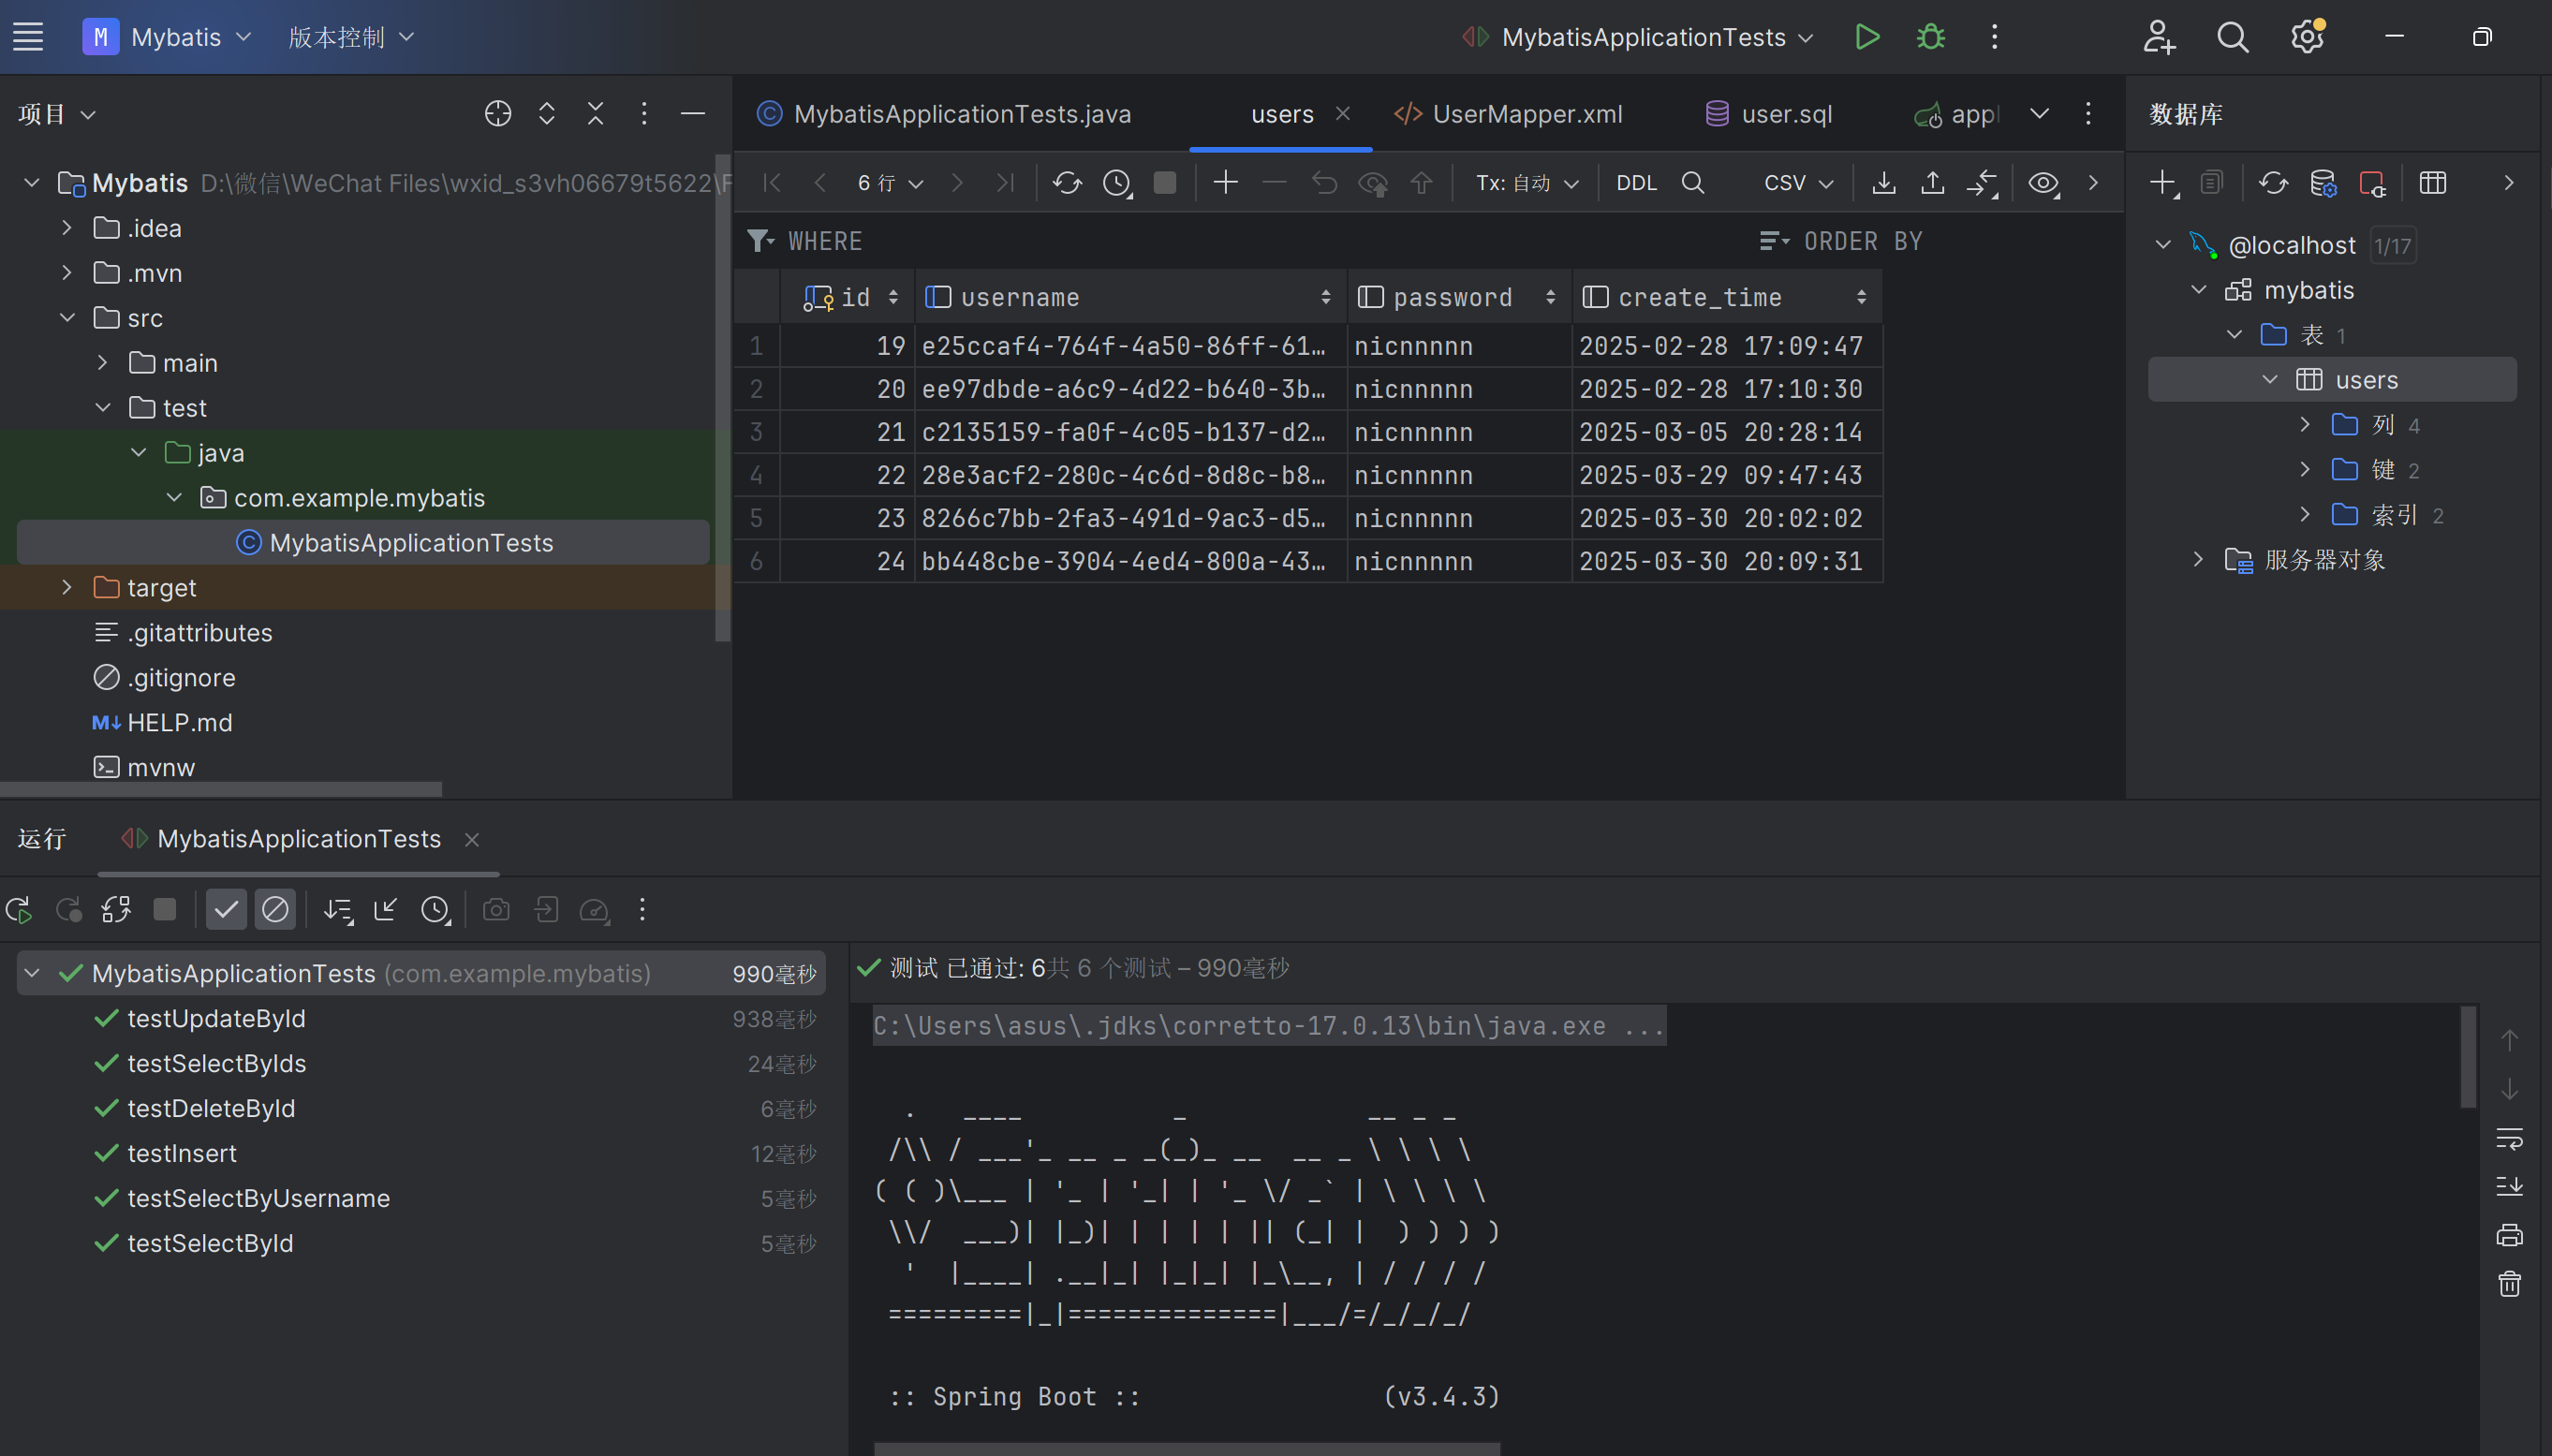This screenshot has height=1456, width=2552.
Task: Click the clear console trash icon
Action: click(x=2509, y=1284)
